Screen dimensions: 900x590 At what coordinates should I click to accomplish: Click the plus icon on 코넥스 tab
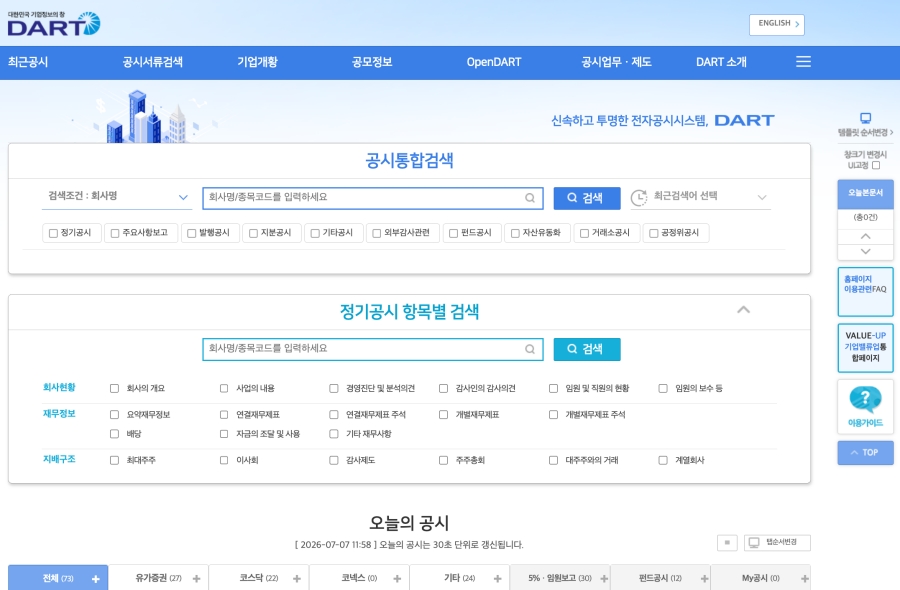pyautogui.click(x=397, y=579)
